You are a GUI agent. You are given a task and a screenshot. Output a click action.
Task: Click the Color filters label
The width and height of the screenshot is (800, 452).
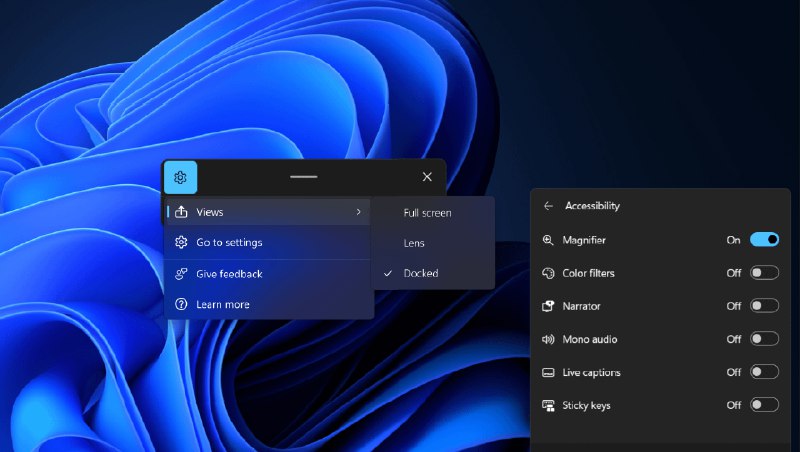pyautogui.click(x=588, y=273)
